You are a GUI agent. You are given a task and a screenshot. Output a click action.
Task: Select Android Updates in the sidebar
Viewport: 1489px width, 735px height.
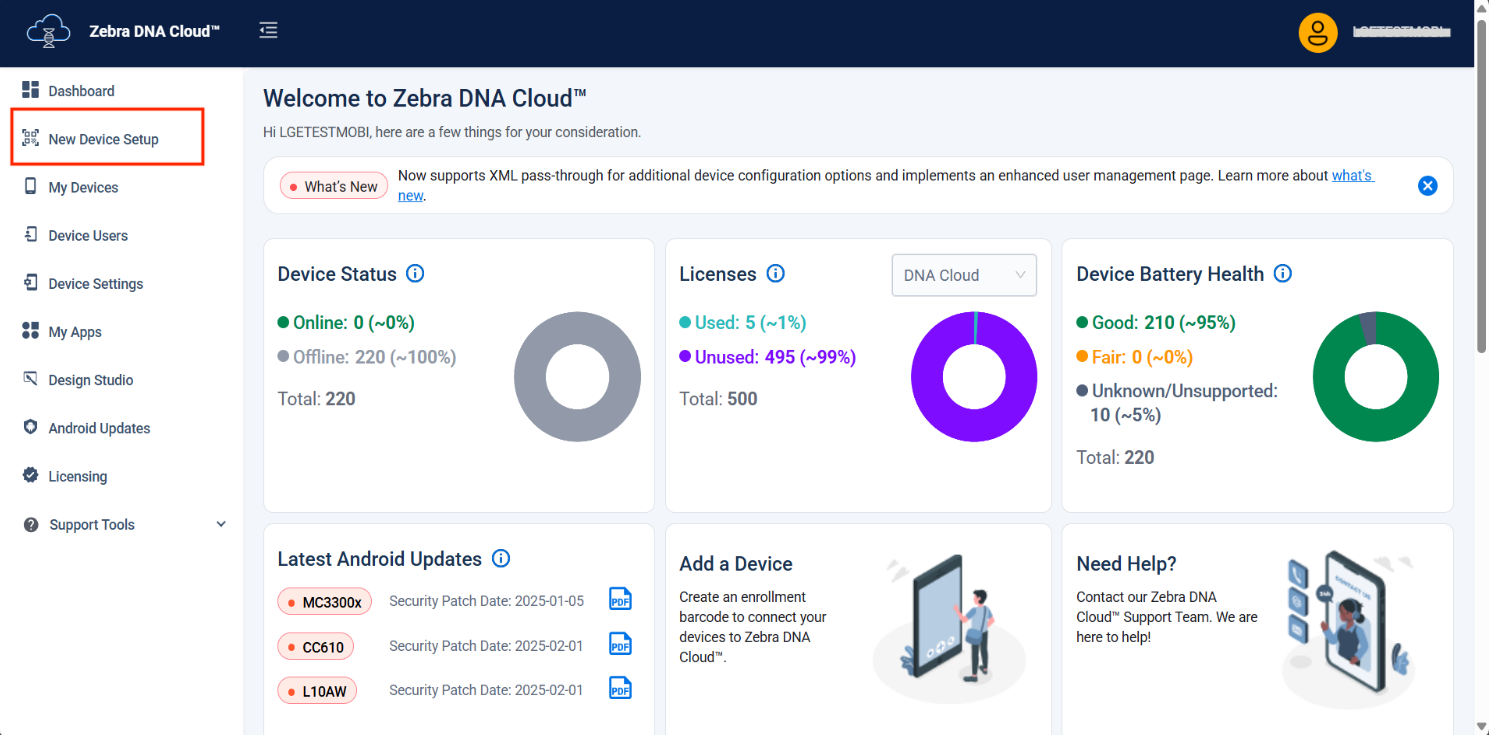pyautogui.click(x=99, y=428)
